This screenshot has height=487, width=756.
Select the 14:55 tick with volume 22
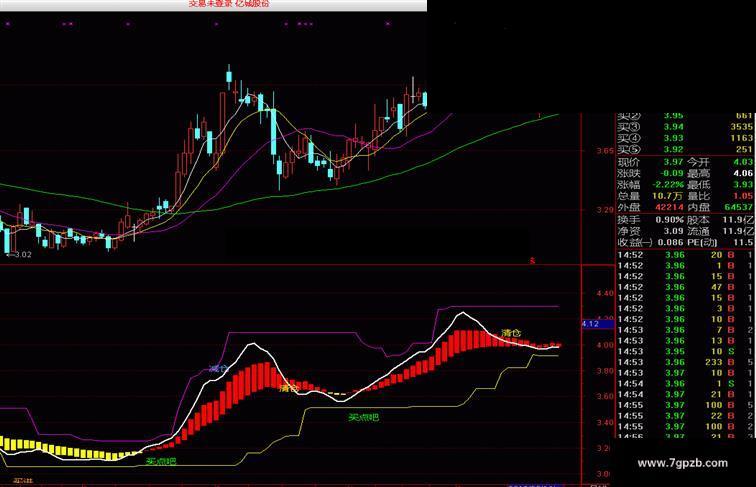coord(686,416)
